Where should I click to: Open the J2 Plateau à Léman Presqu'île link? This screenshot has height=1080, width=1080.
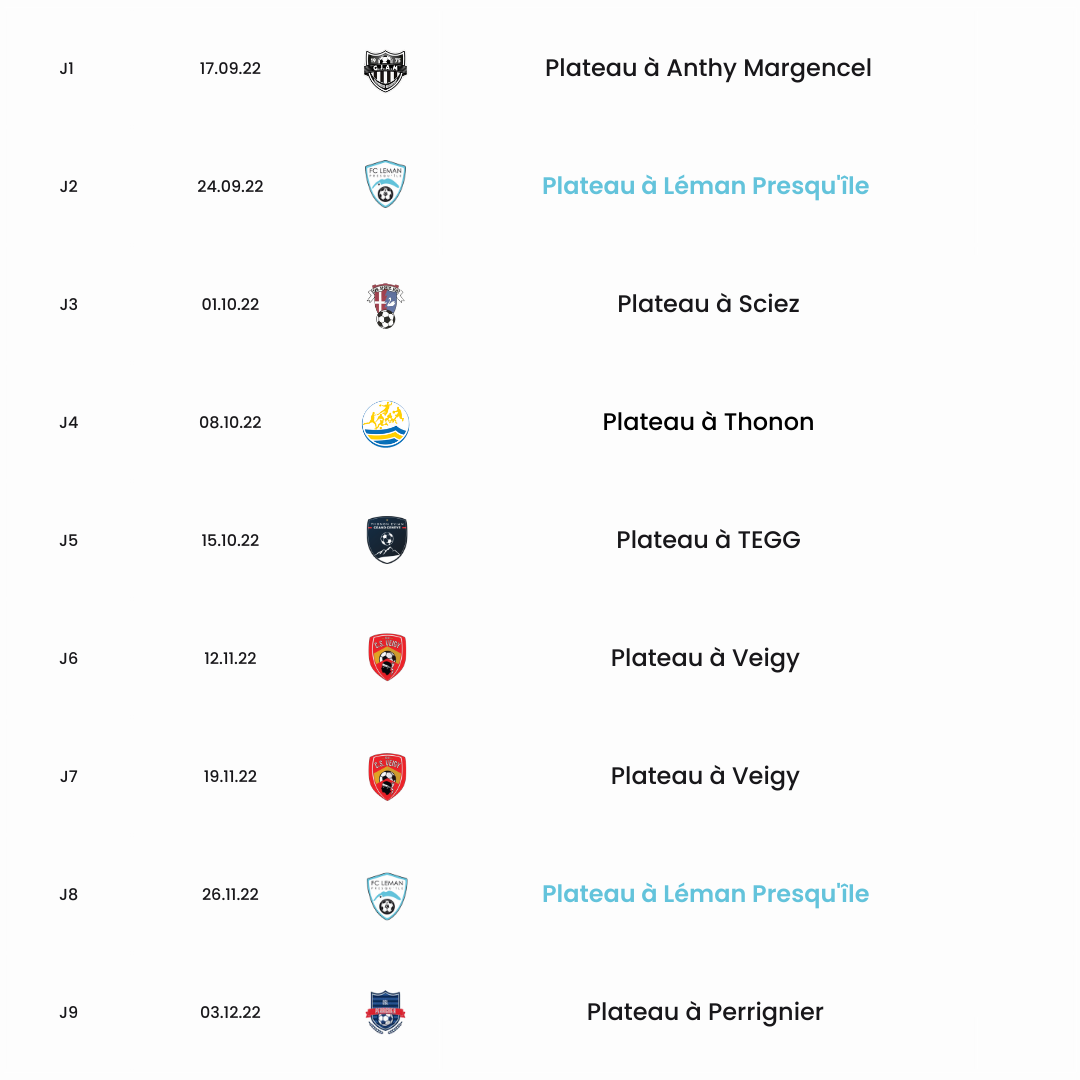(705, 186)
